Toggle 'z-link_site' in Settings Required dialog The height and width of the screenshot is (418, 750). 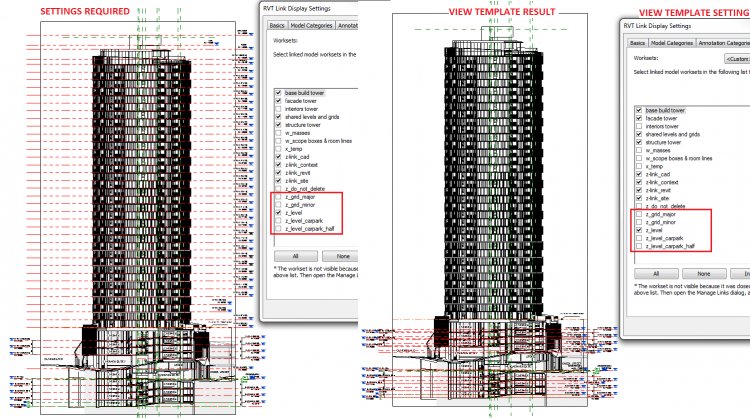pyautogui.click(x=278, y=181)
